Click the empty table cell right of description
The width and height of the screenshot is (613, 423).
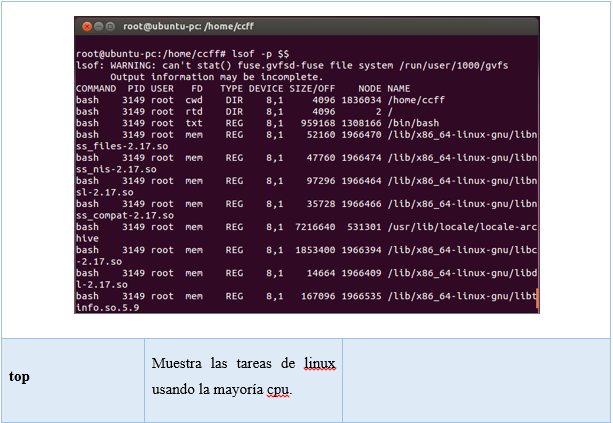click(x=476, y=380)
